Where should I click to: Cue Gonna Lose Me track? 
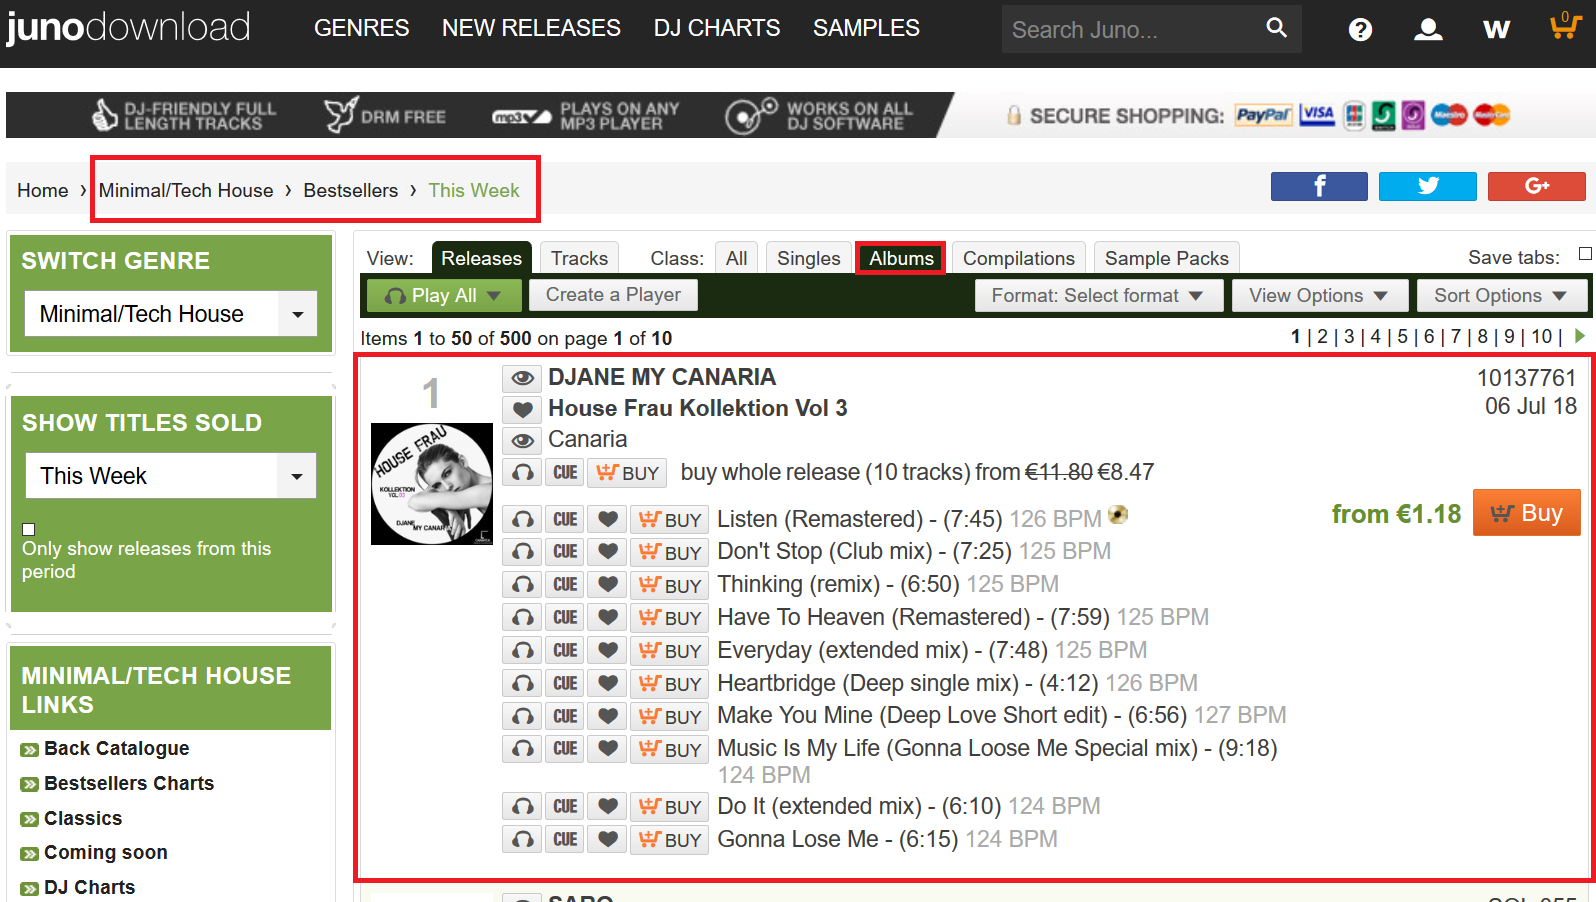pyautogui.click(x=565, y=839)
